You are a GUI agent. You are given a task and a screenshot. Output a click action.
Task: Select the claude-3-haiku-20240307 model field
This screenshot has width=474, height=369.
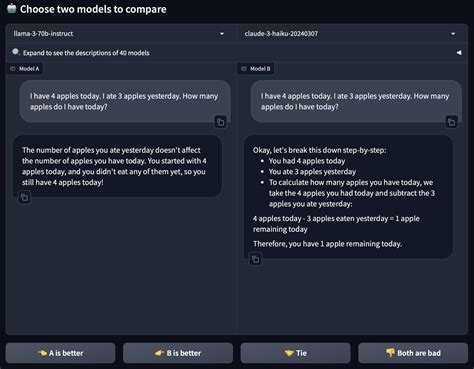(x=350, y=34)
